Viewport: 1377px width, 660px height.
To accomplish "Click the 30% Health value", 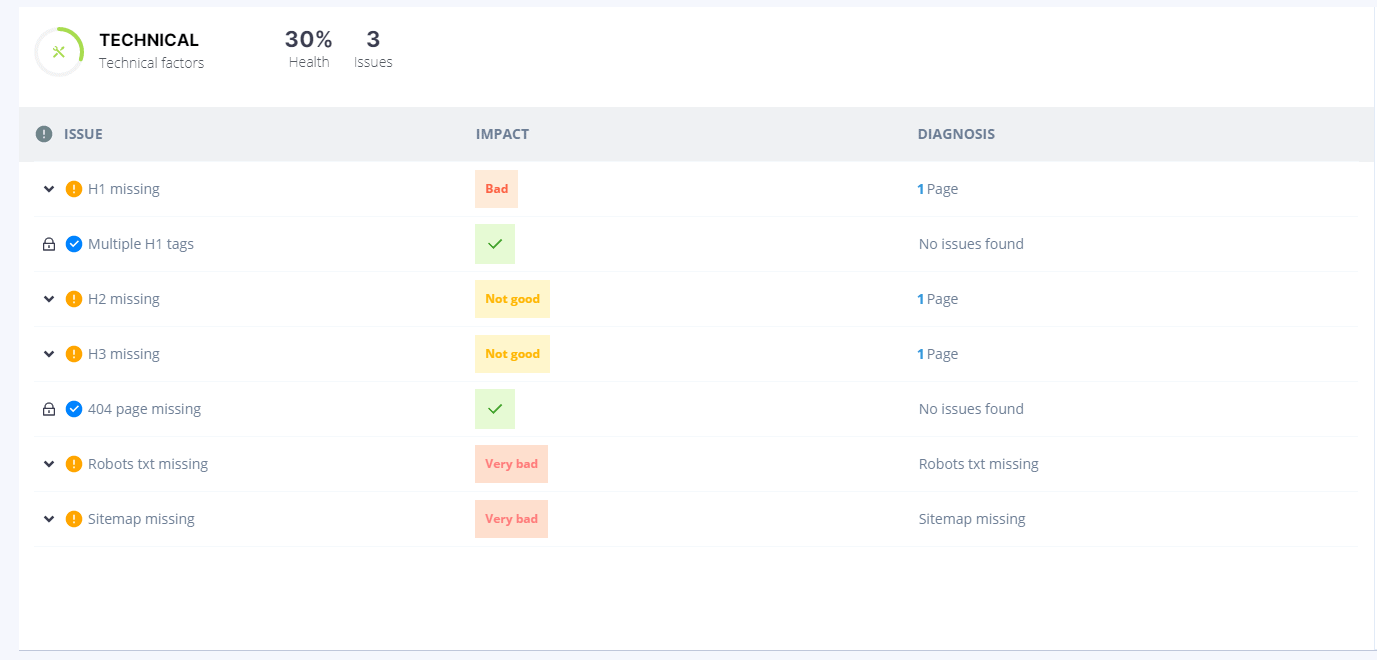I will (309, 40).
